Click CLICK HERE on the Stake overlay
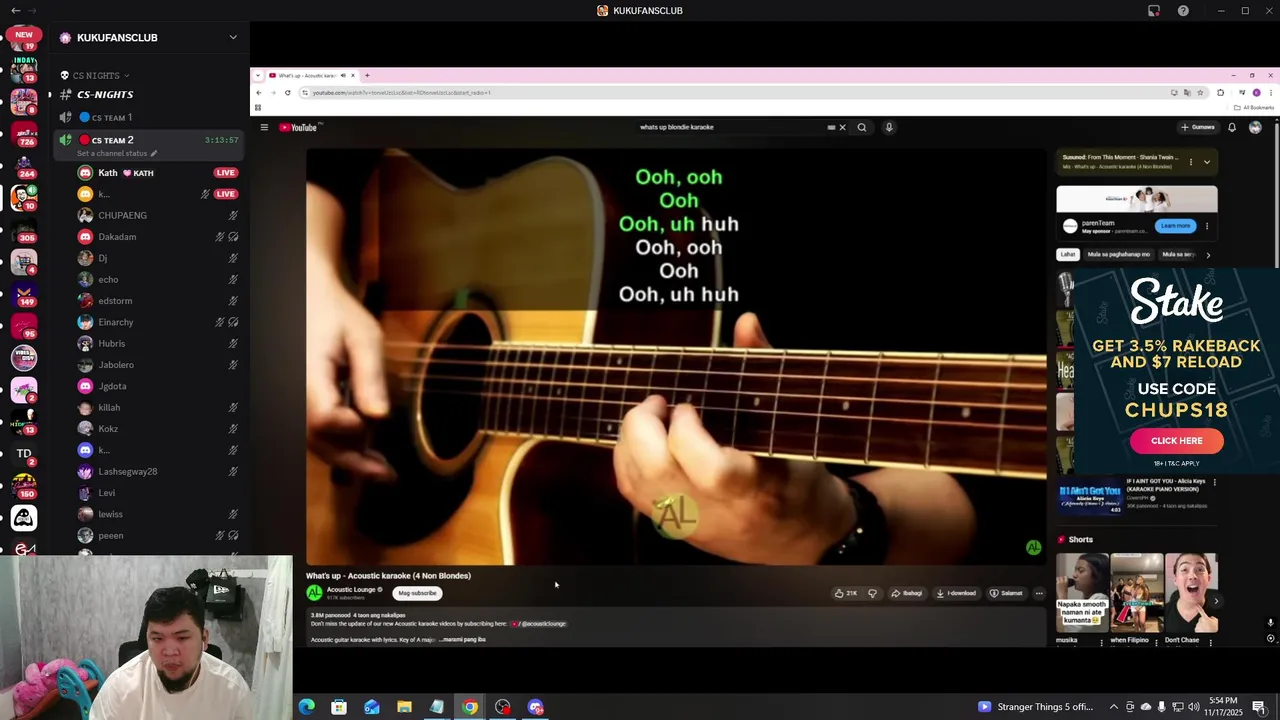1280x720 pixels. click(1176, 441)
